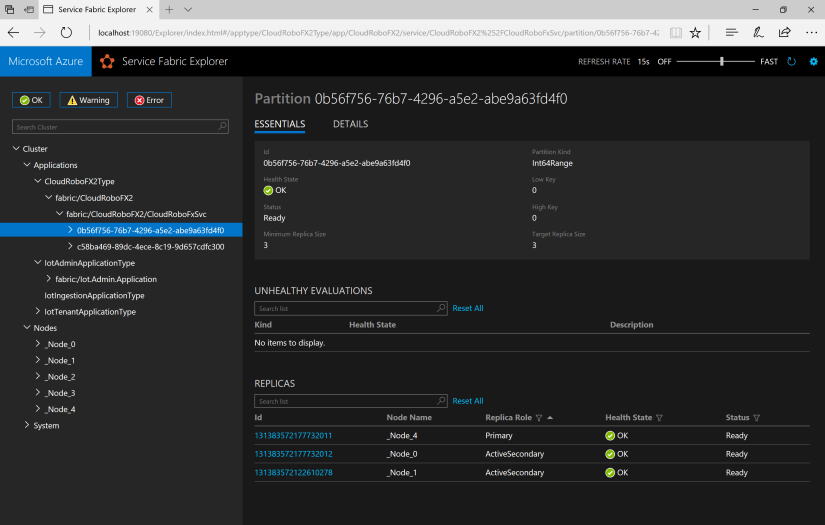Click the refresh rate slider handle

(722, 62)
